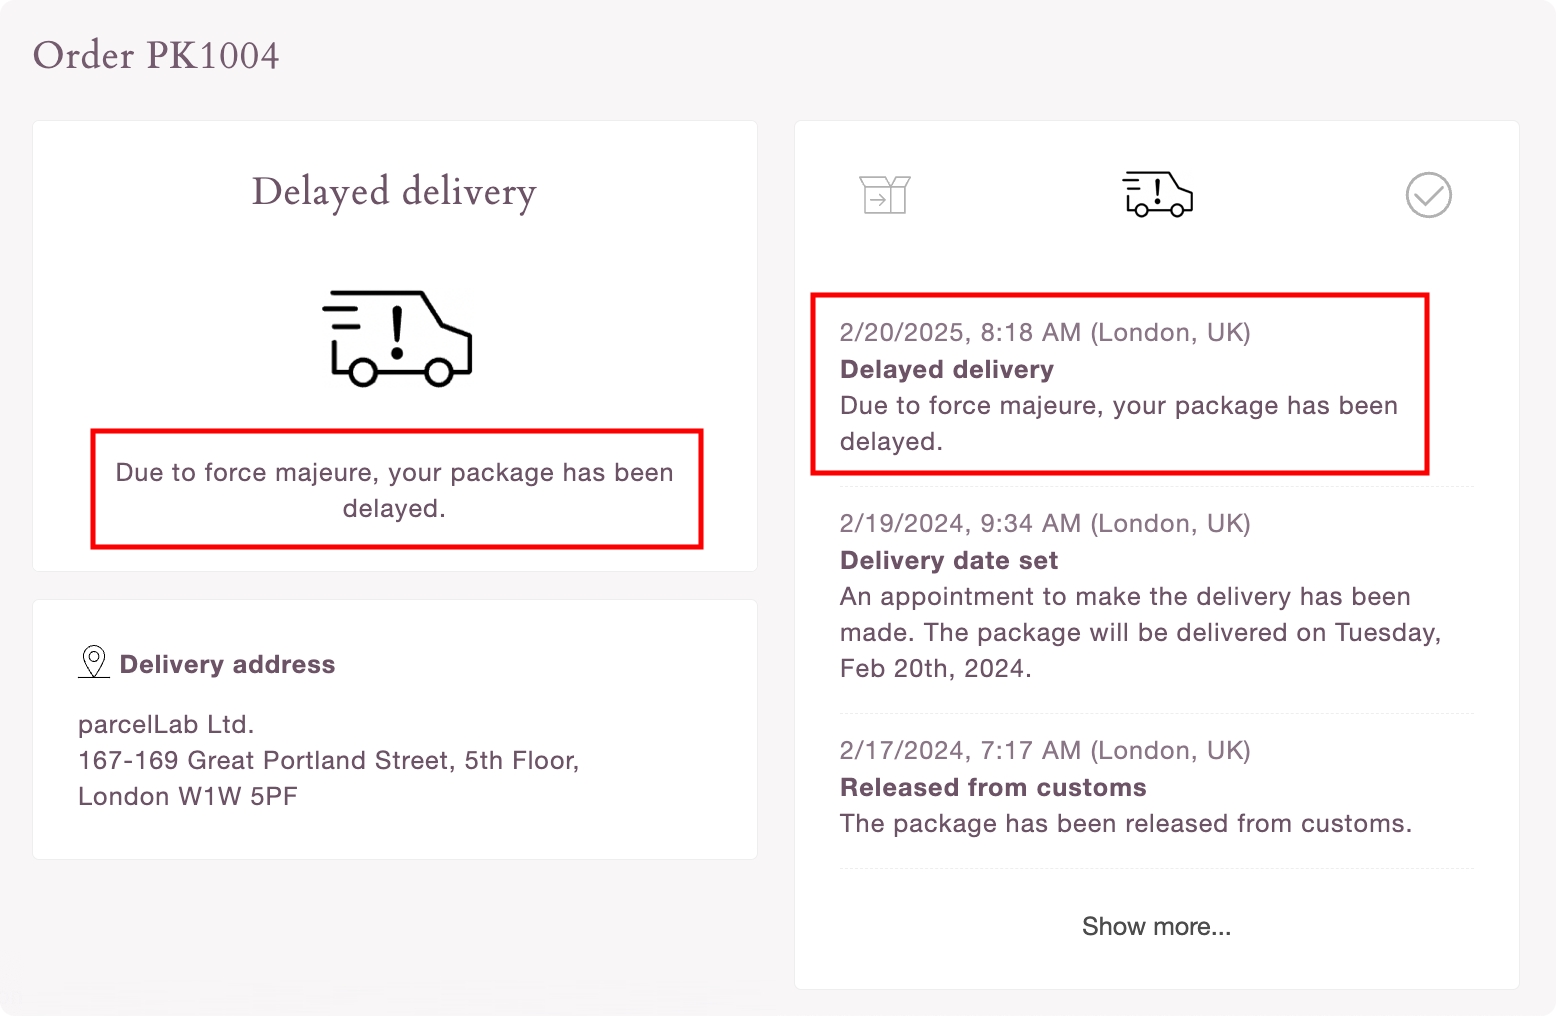Click the bold Delayed delivery event title
1556x1016 pixels.
pos(947,369)
